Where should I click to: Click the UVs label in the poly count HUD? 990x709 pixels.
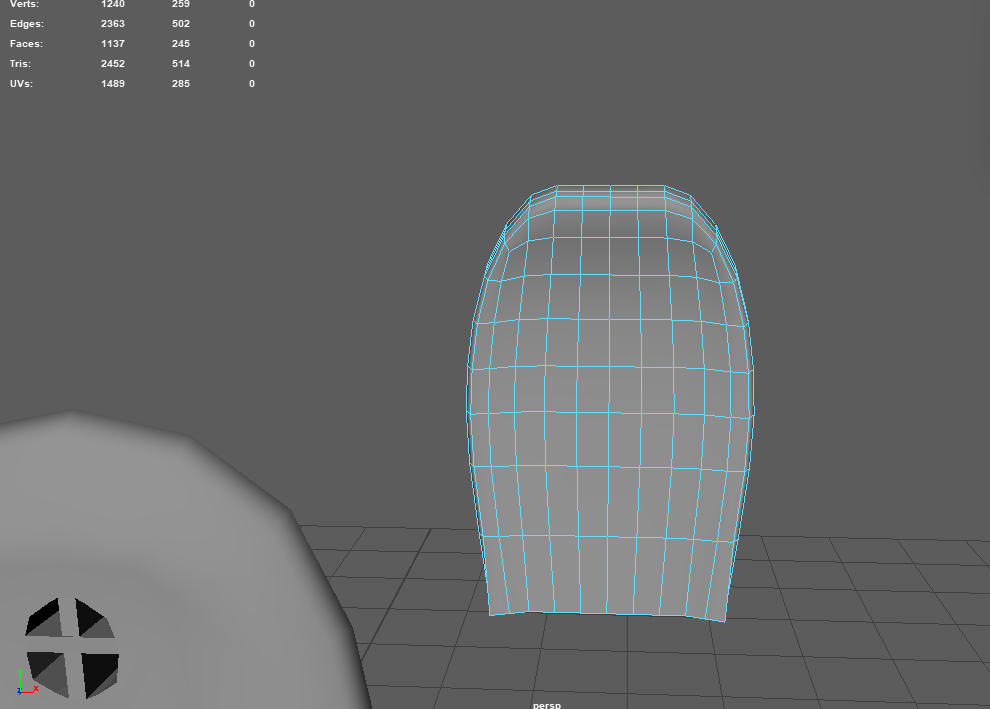point(22,83)
